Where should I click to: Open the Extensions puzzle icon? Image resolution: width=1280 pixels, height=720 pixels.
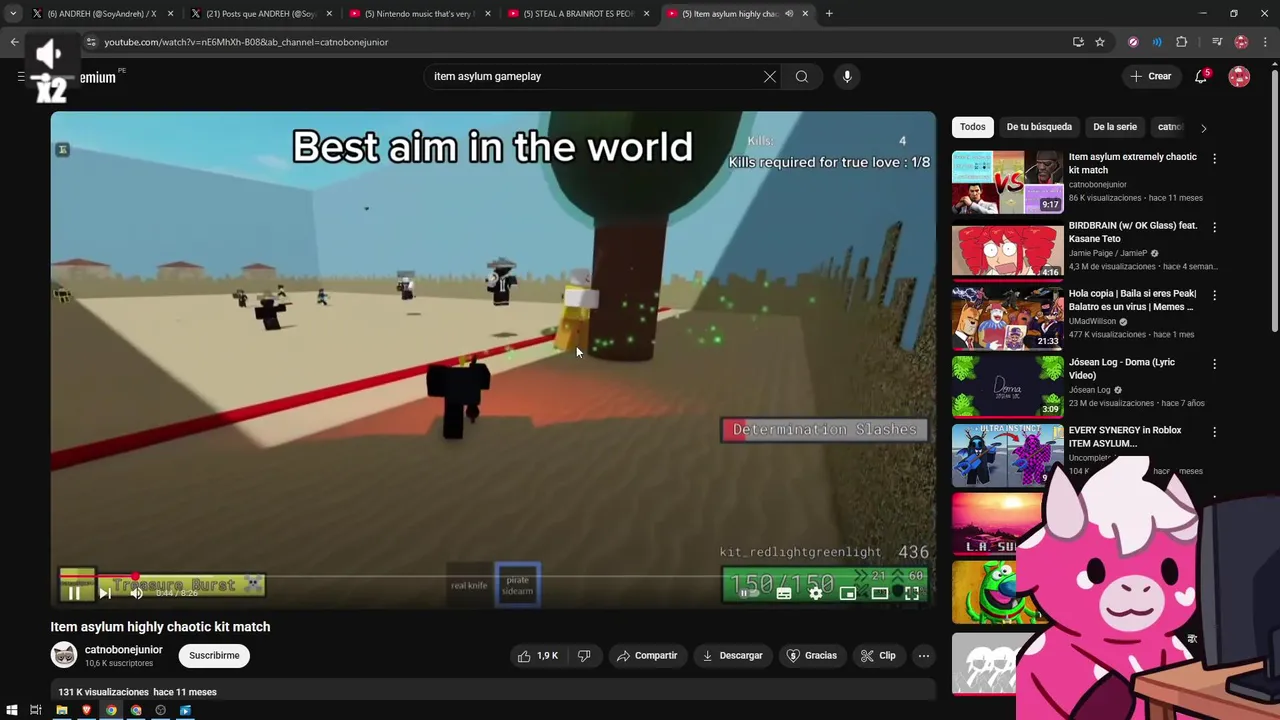click(1182, 42)
